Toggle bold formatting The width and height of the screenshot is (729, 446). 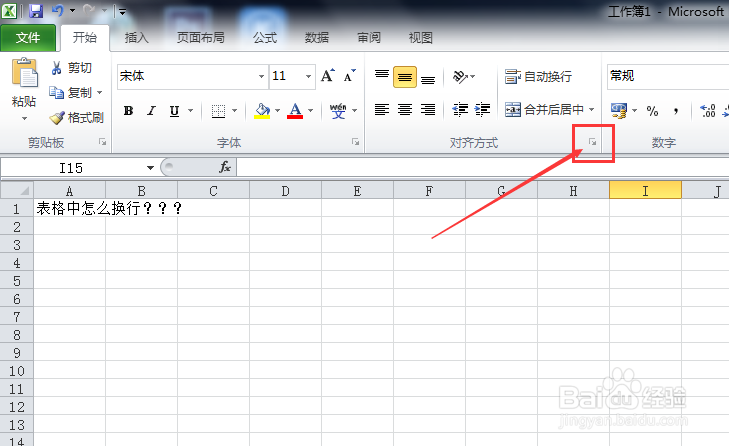(x=128, y=111)
